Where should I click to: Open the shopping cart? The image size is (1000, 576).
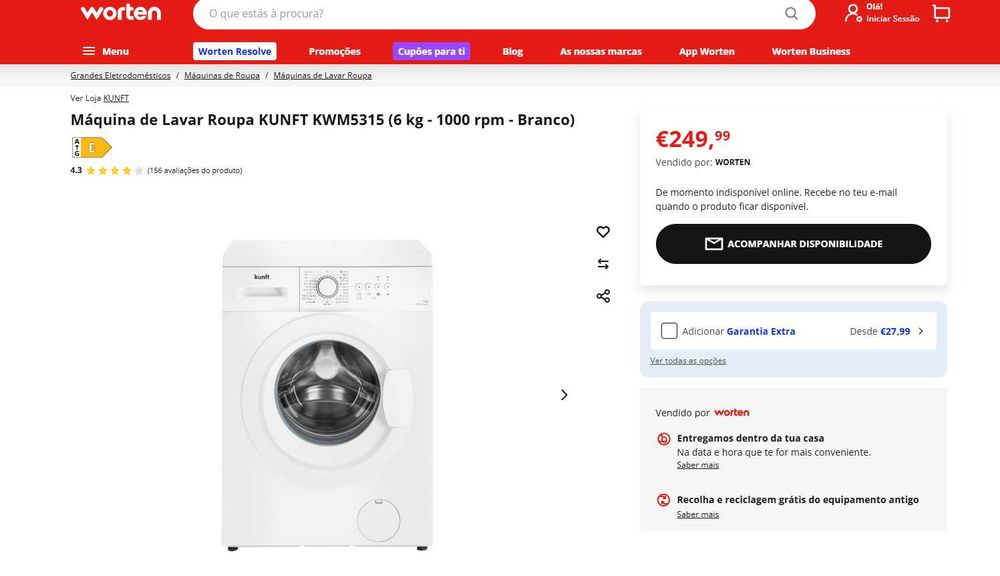point(941,14)
